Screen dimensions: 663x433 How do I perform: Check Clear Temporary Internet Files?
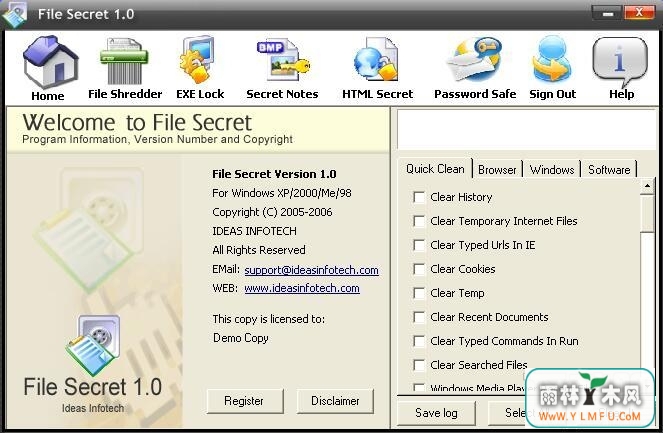point(419,221)
